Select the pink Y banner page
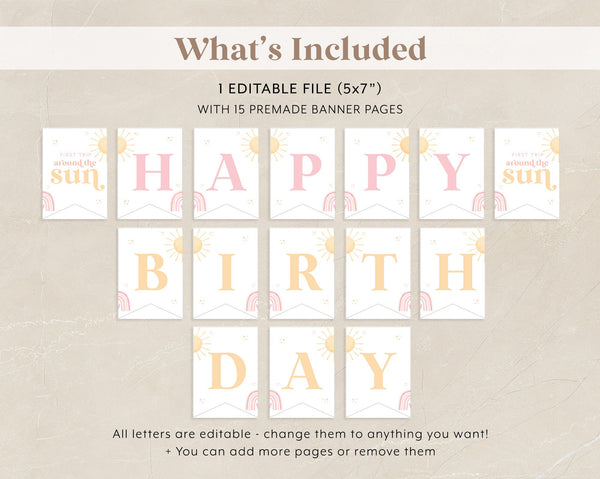The height and width of the screenshot is (479, 600). click(x=452, y=173)
